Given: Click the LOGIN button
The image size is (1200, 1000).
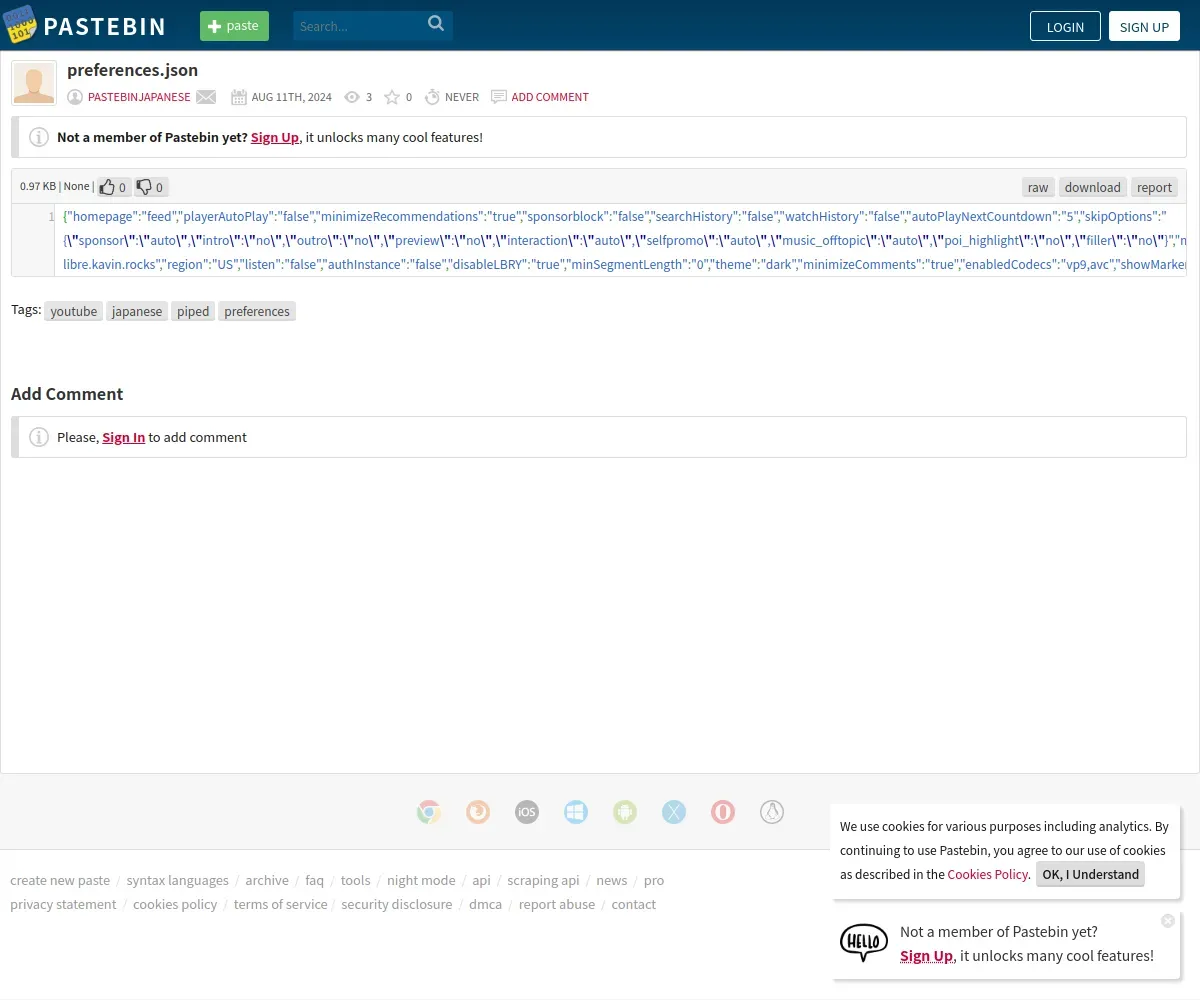Looking at the screenshot, I should tap(1065, 26).
